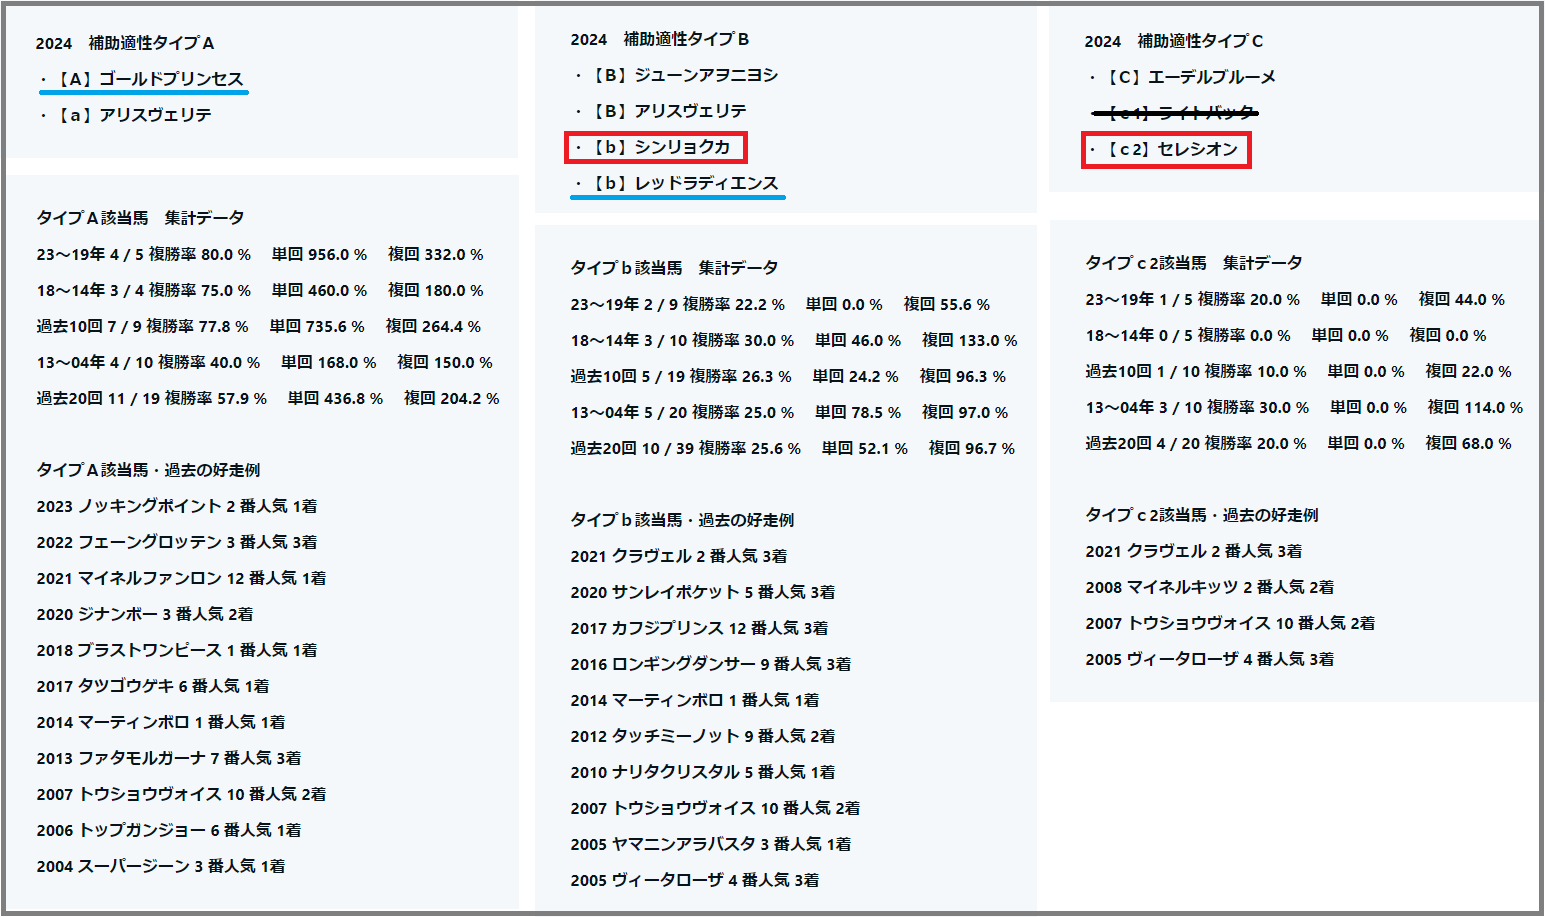The width and height of the screenshot is (1545, 917).
Task: Select the heading タイプb該当馬 集計データ
Action: pos(674,267)
